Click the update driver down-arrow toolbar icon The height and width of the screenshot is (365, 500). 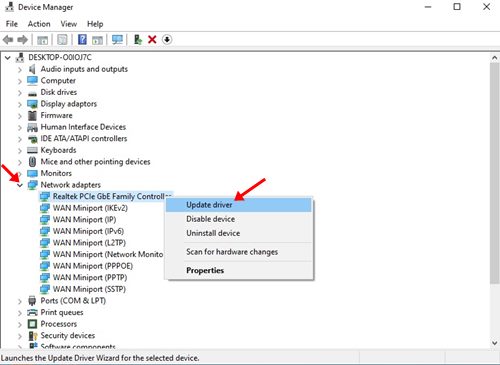click(167, 40)
